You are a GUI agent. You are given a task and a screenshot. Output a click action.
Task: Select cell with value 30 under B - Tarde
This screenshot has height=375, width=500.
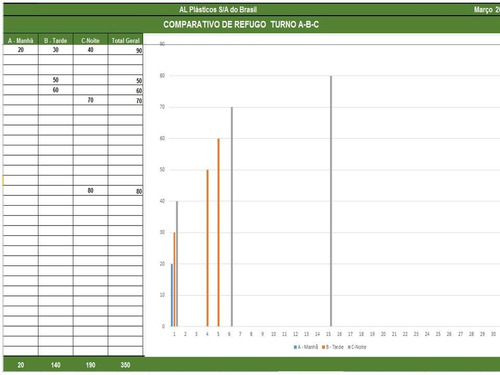(56, 50)
